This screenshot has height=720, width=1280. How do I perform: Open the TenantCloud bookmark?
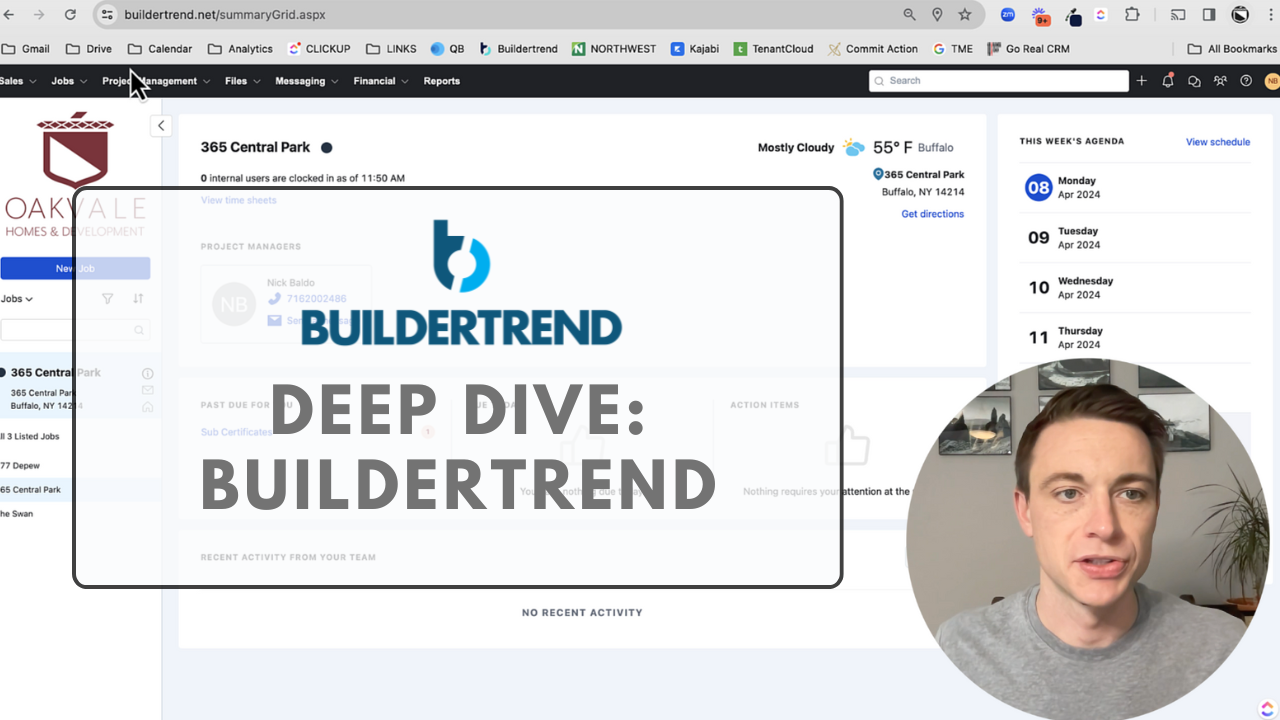pos(774,48)
